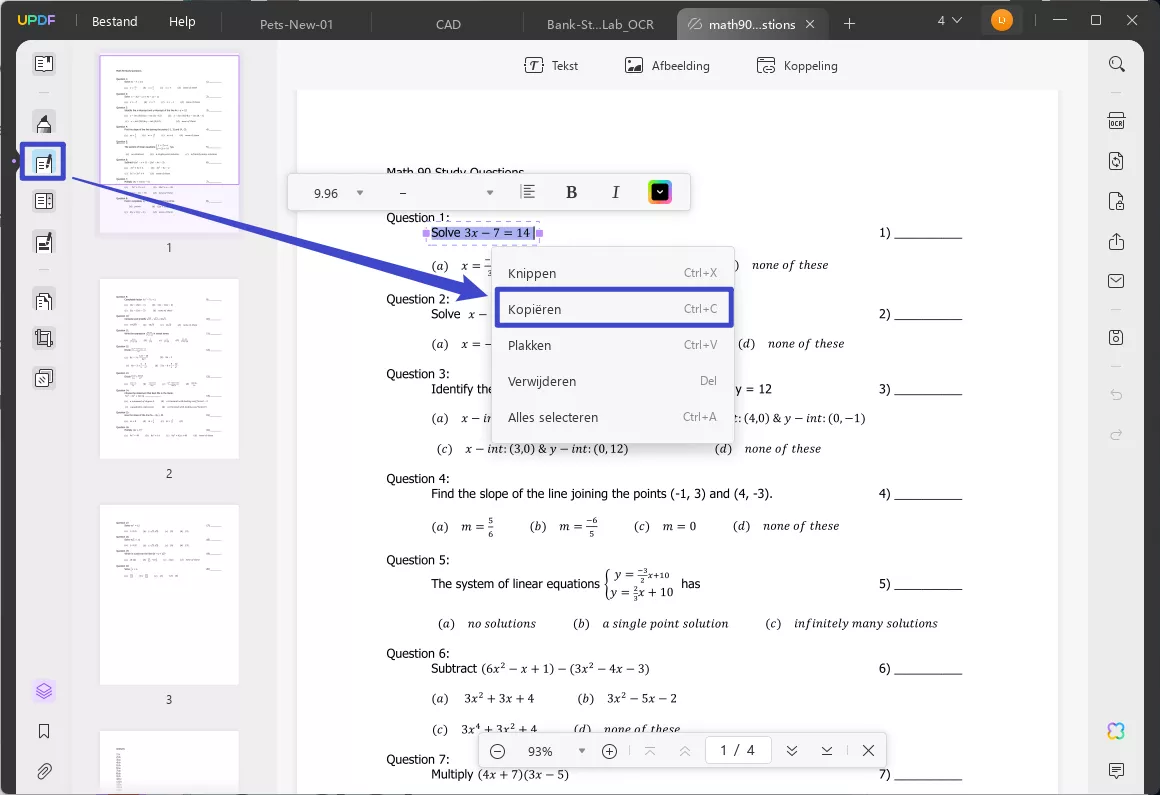Select the Crop Pages tool in sidebar
The image size is (1160, 795).
[44, 339]
